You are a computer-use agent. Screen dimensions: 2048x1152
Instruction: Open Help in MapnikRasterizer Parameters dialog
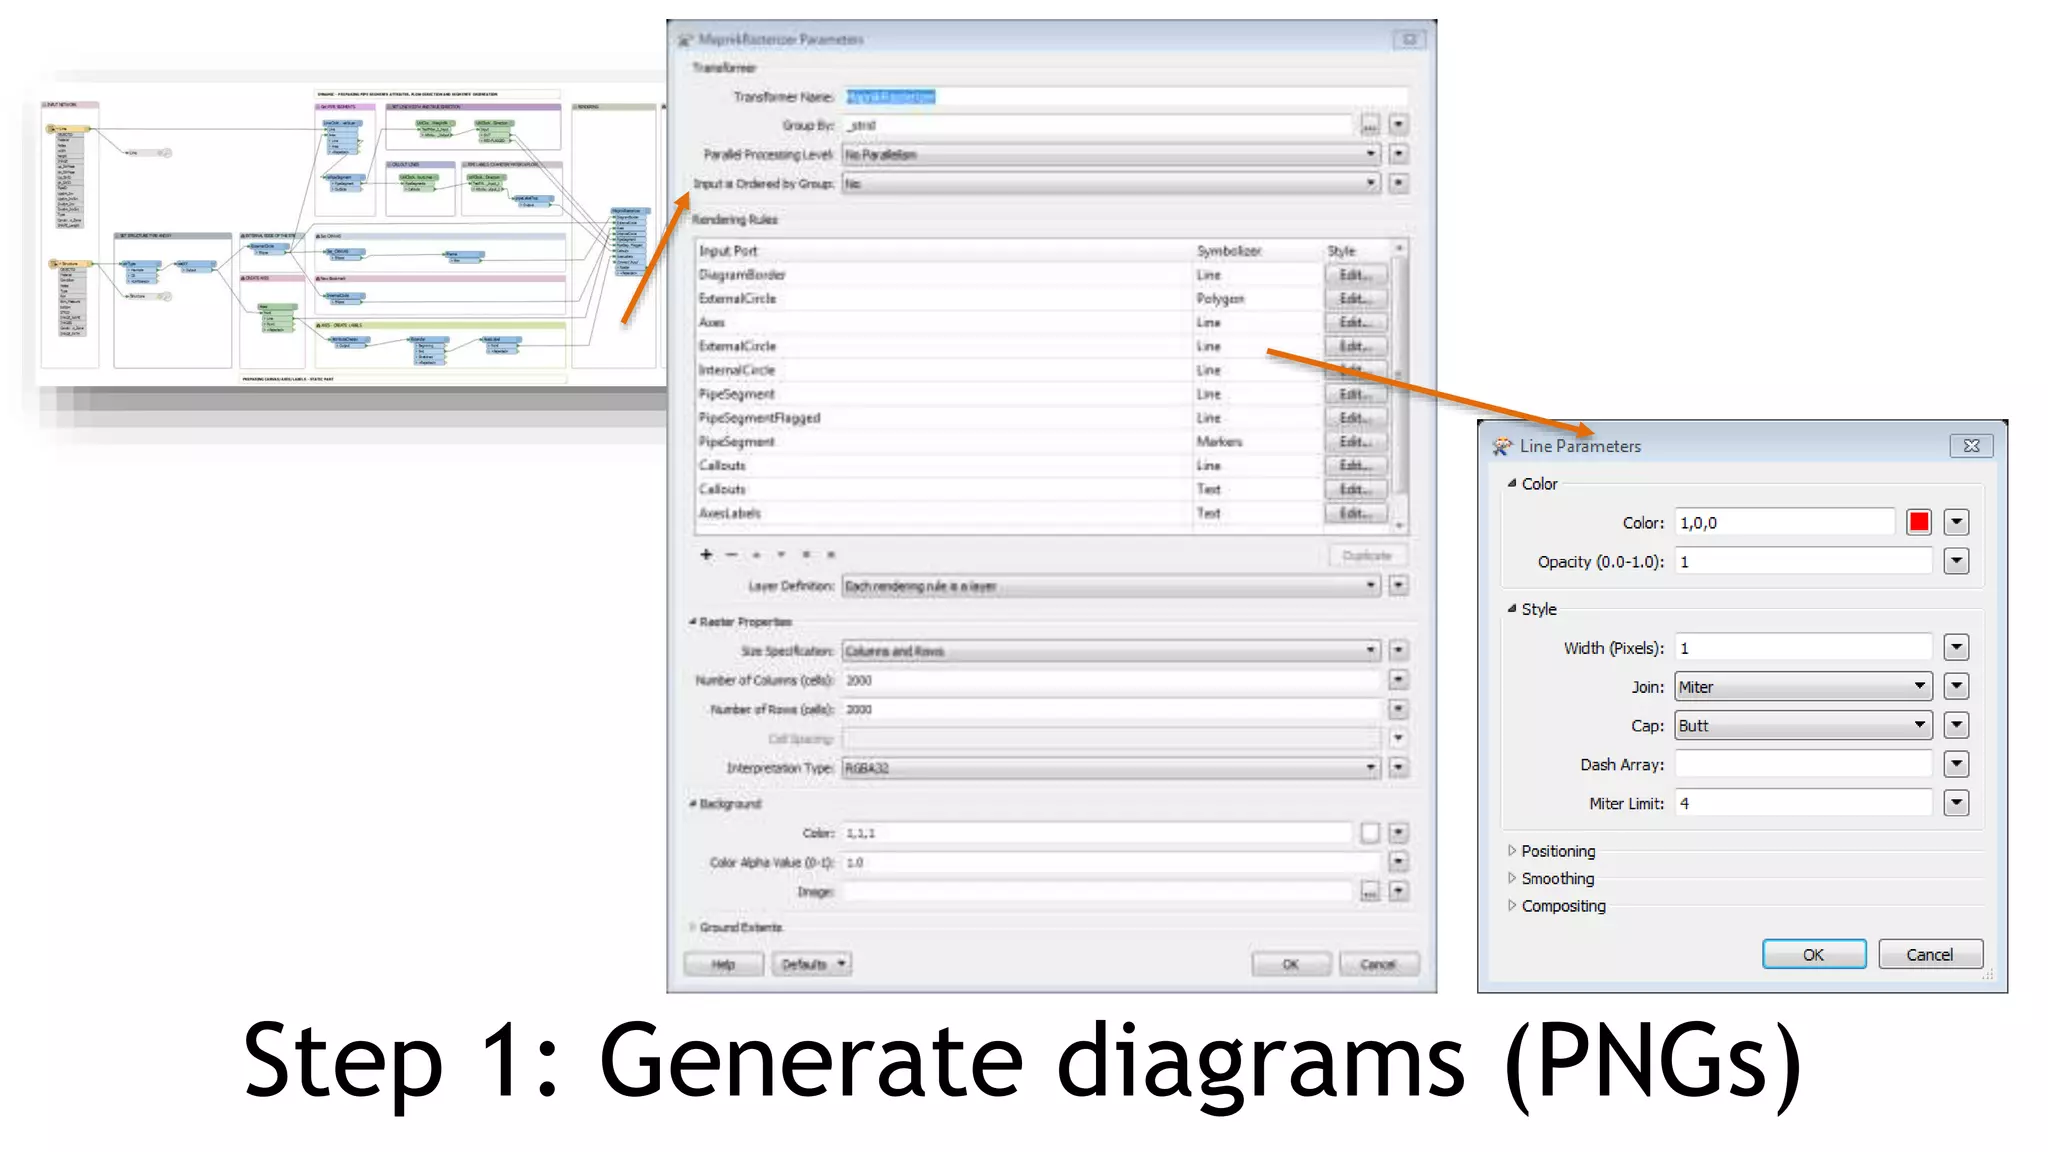723,964
